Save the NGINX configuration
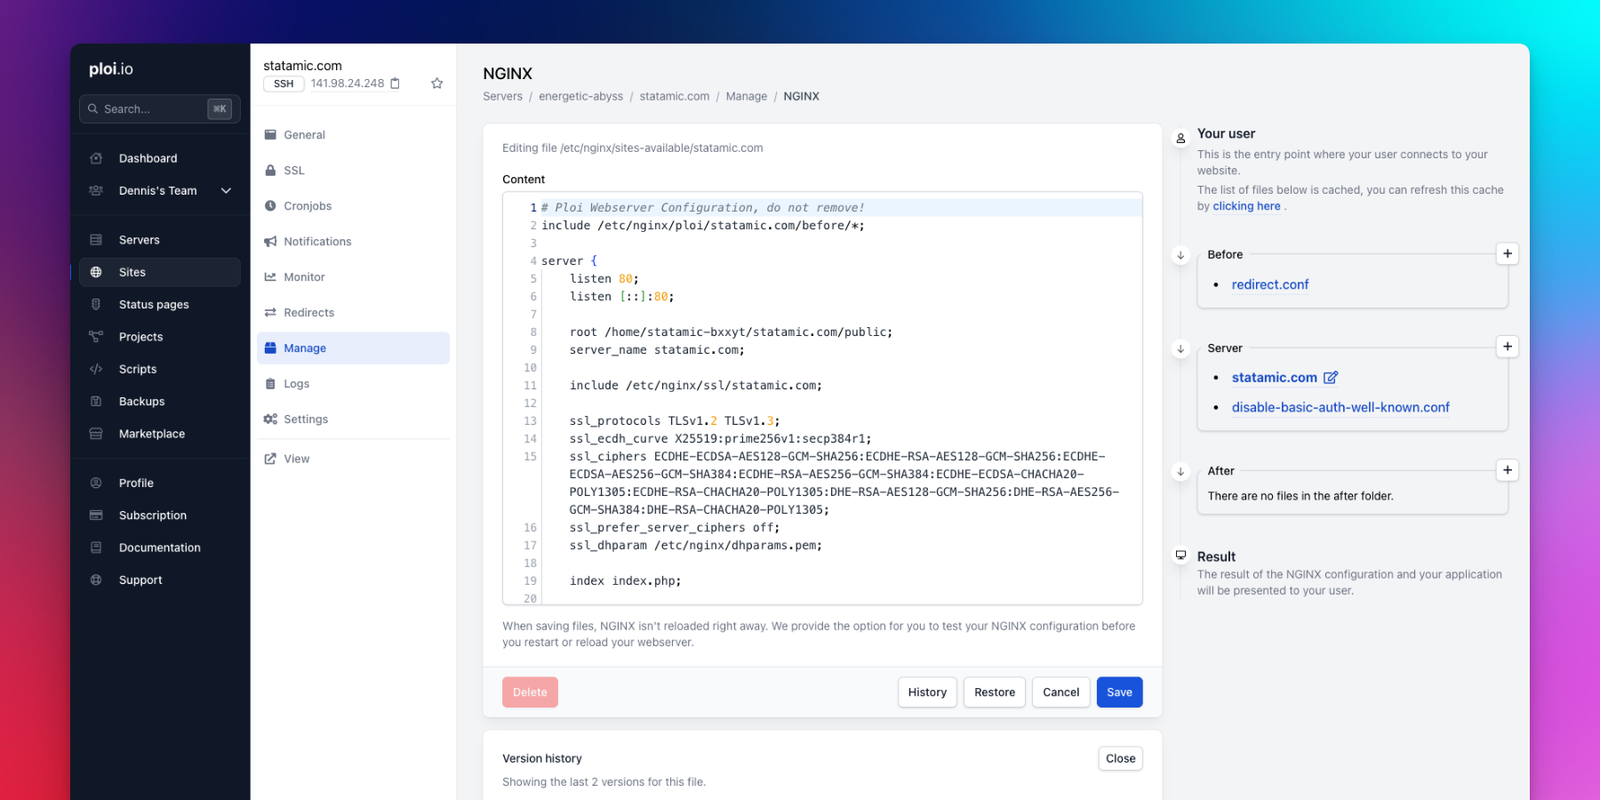Viewport: 1600px width, 800px height. 1119,692
